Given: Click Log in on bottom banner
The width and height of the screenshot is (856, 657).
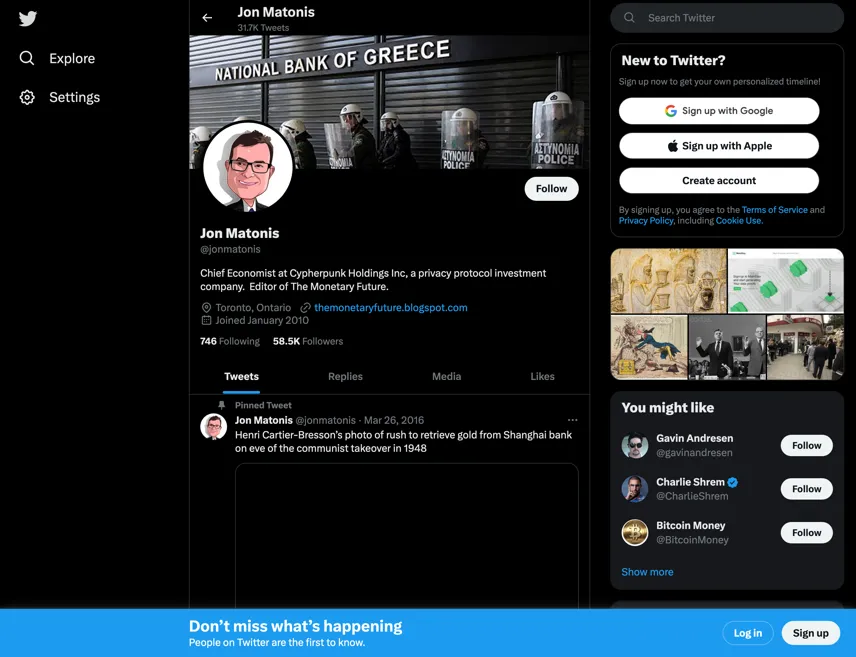Looking at the screenshot, I should pyautogui.click(x=747, y=633).
